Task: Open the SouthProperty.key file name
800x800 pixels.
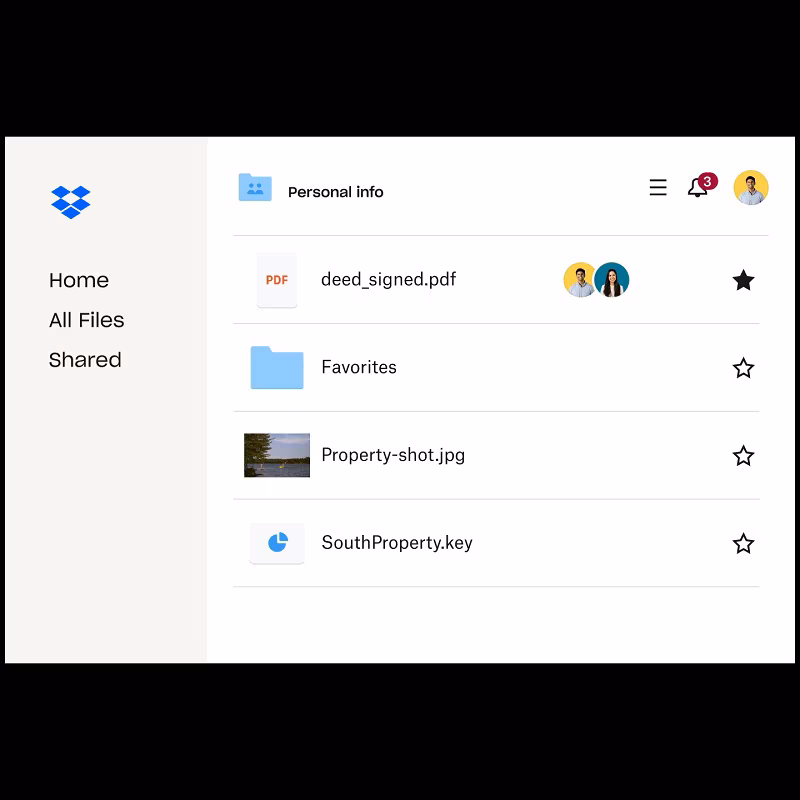Action: pos(397,543)
